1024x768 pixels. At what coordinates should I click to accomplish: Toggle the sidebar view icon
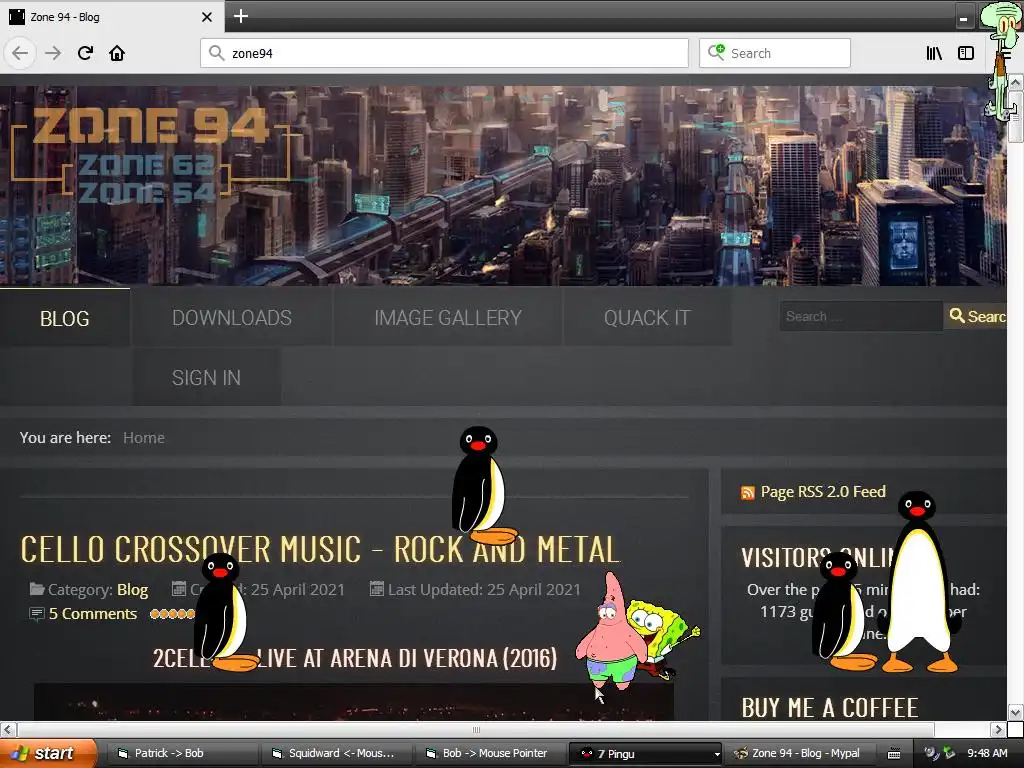(966, 53)
